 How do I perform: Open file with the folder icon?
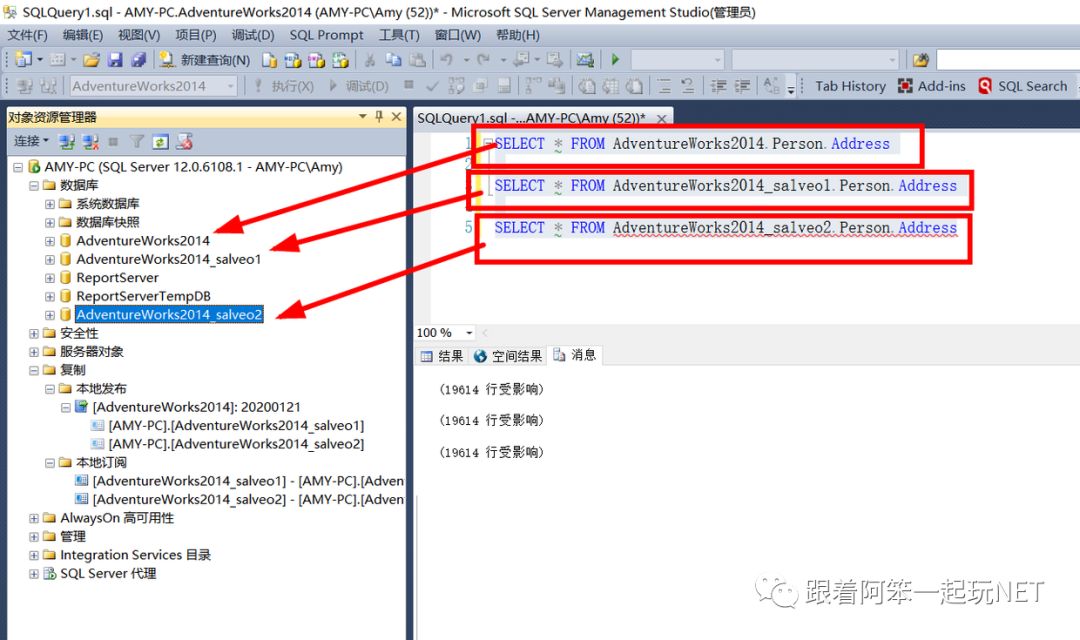(91, 60)
